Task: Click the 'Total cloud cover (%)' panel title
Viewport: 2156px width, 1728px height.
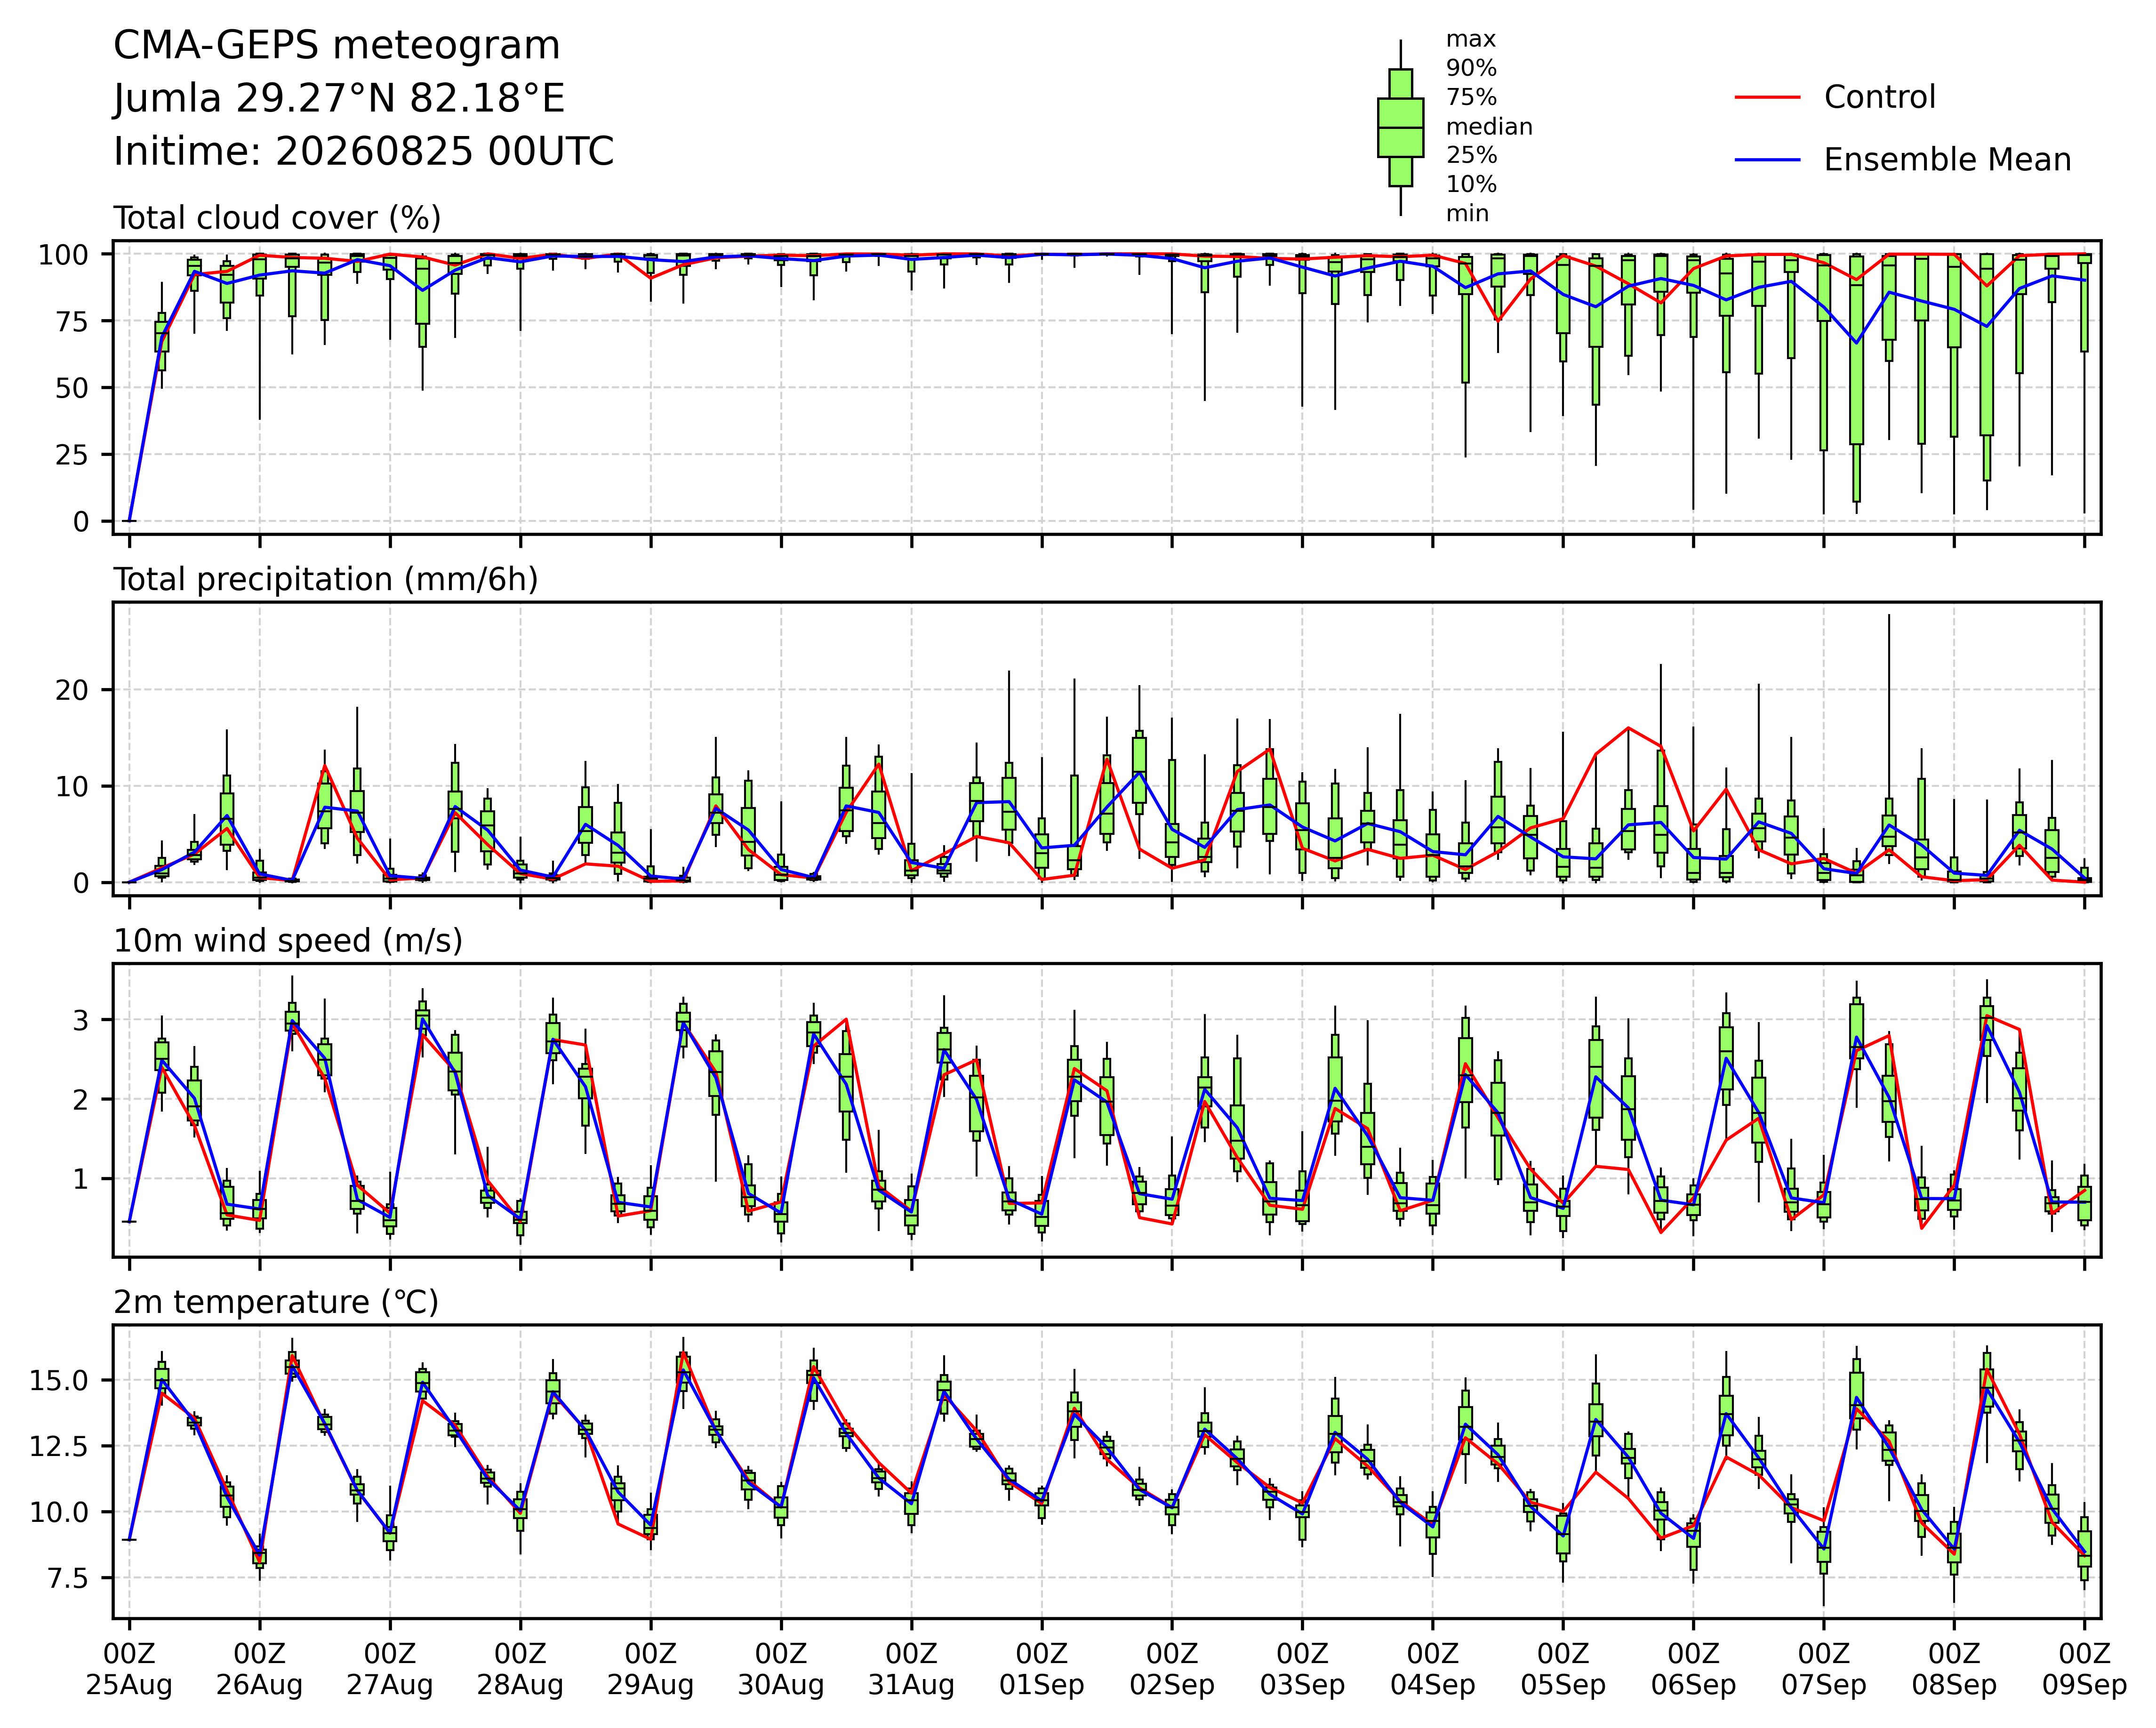Action: click(x=277, y=218)
